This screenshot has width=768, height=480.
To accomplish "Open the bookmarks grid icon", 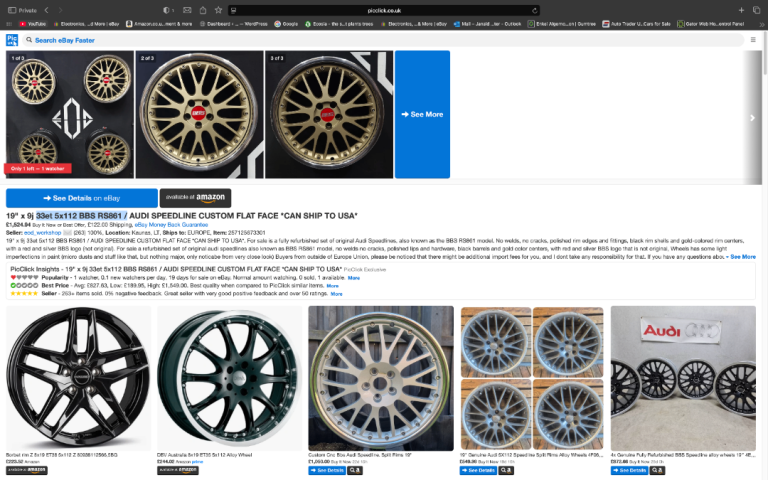I will pyautogui.click(x=9, y=24).
